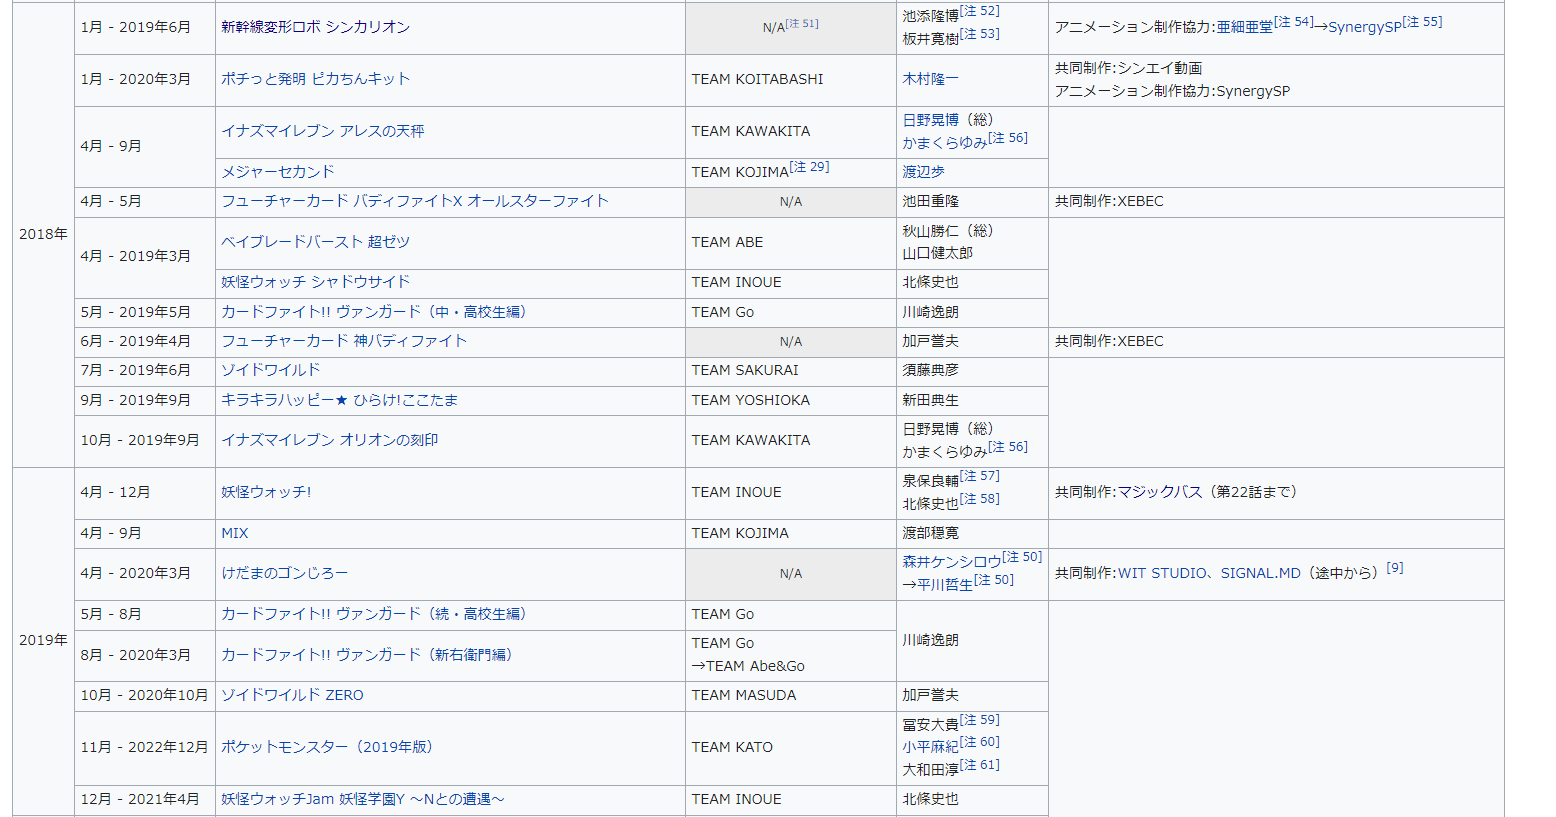
Task: Open フューチャーカード 神バディファイト link
Action: [x=343, y=341]
